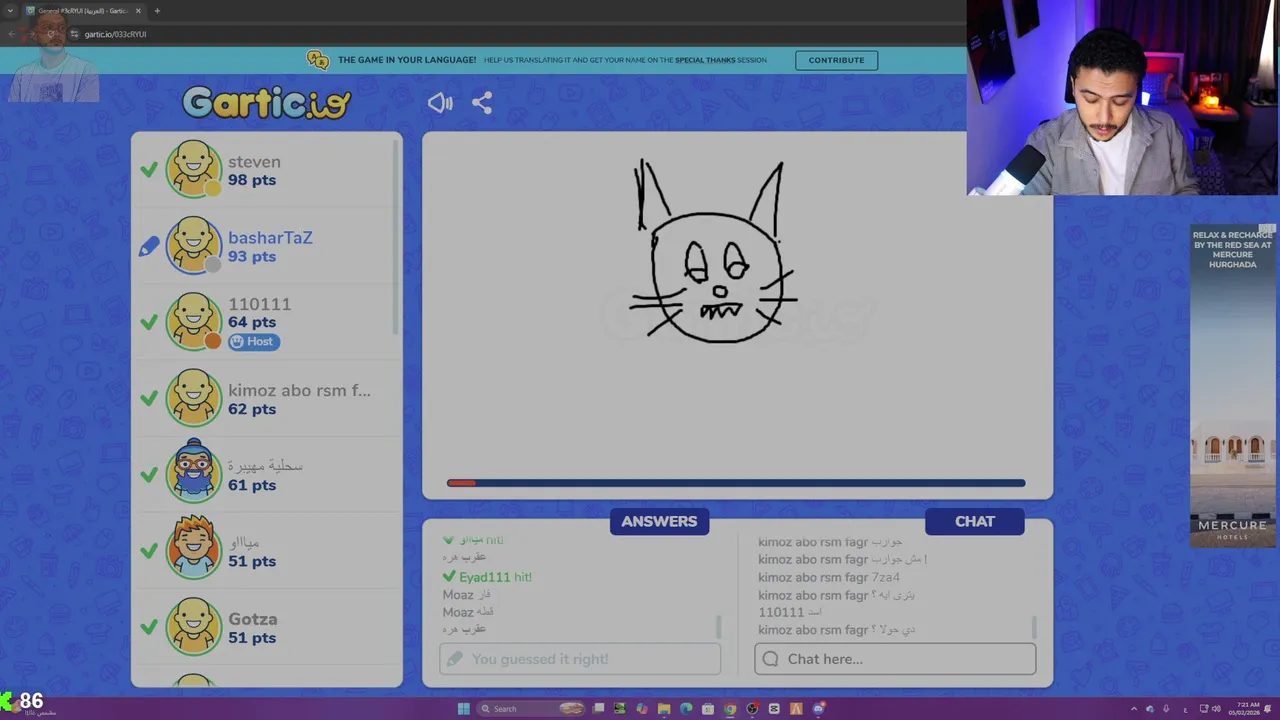
Task: Click the Host badge under 110111
Action: point(254,341)
